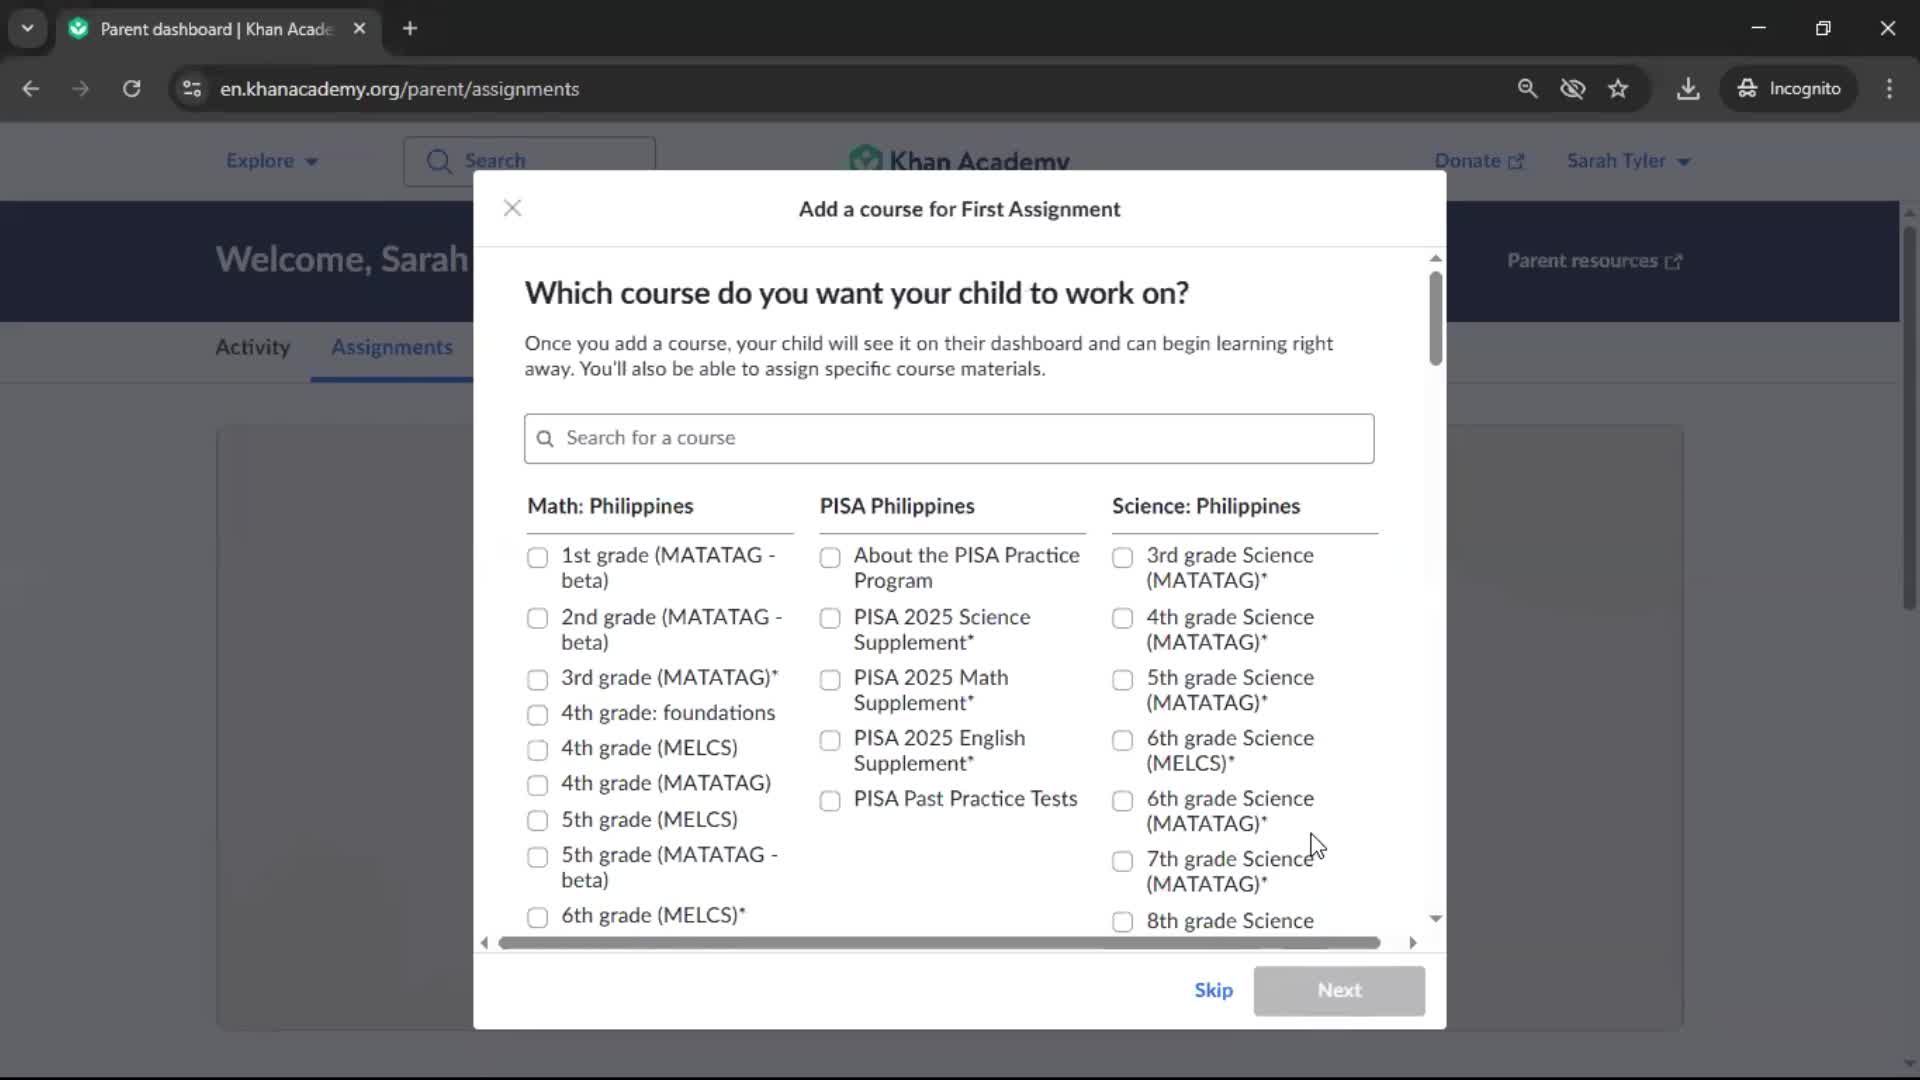Viewport: 1920px width, 1080px height.
Task: Check 1st grade (MATATAG - beta)
Action: [x=537, y=557]
